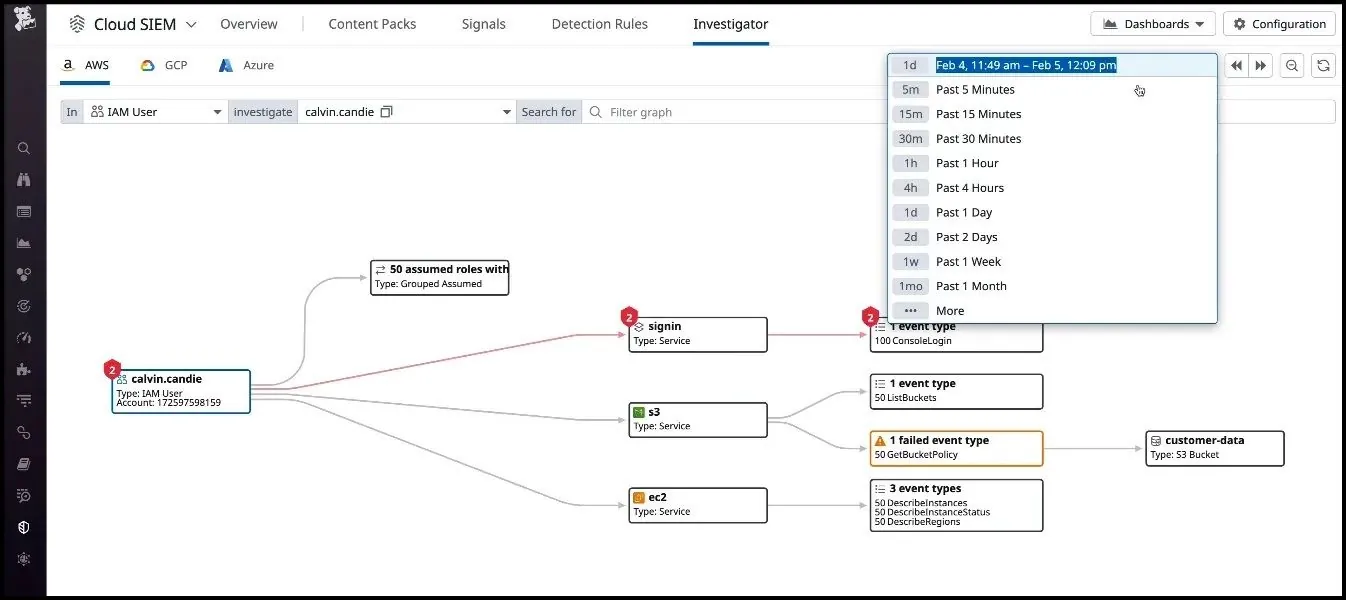Select the Past 1 Day time range

(1052, 212)
